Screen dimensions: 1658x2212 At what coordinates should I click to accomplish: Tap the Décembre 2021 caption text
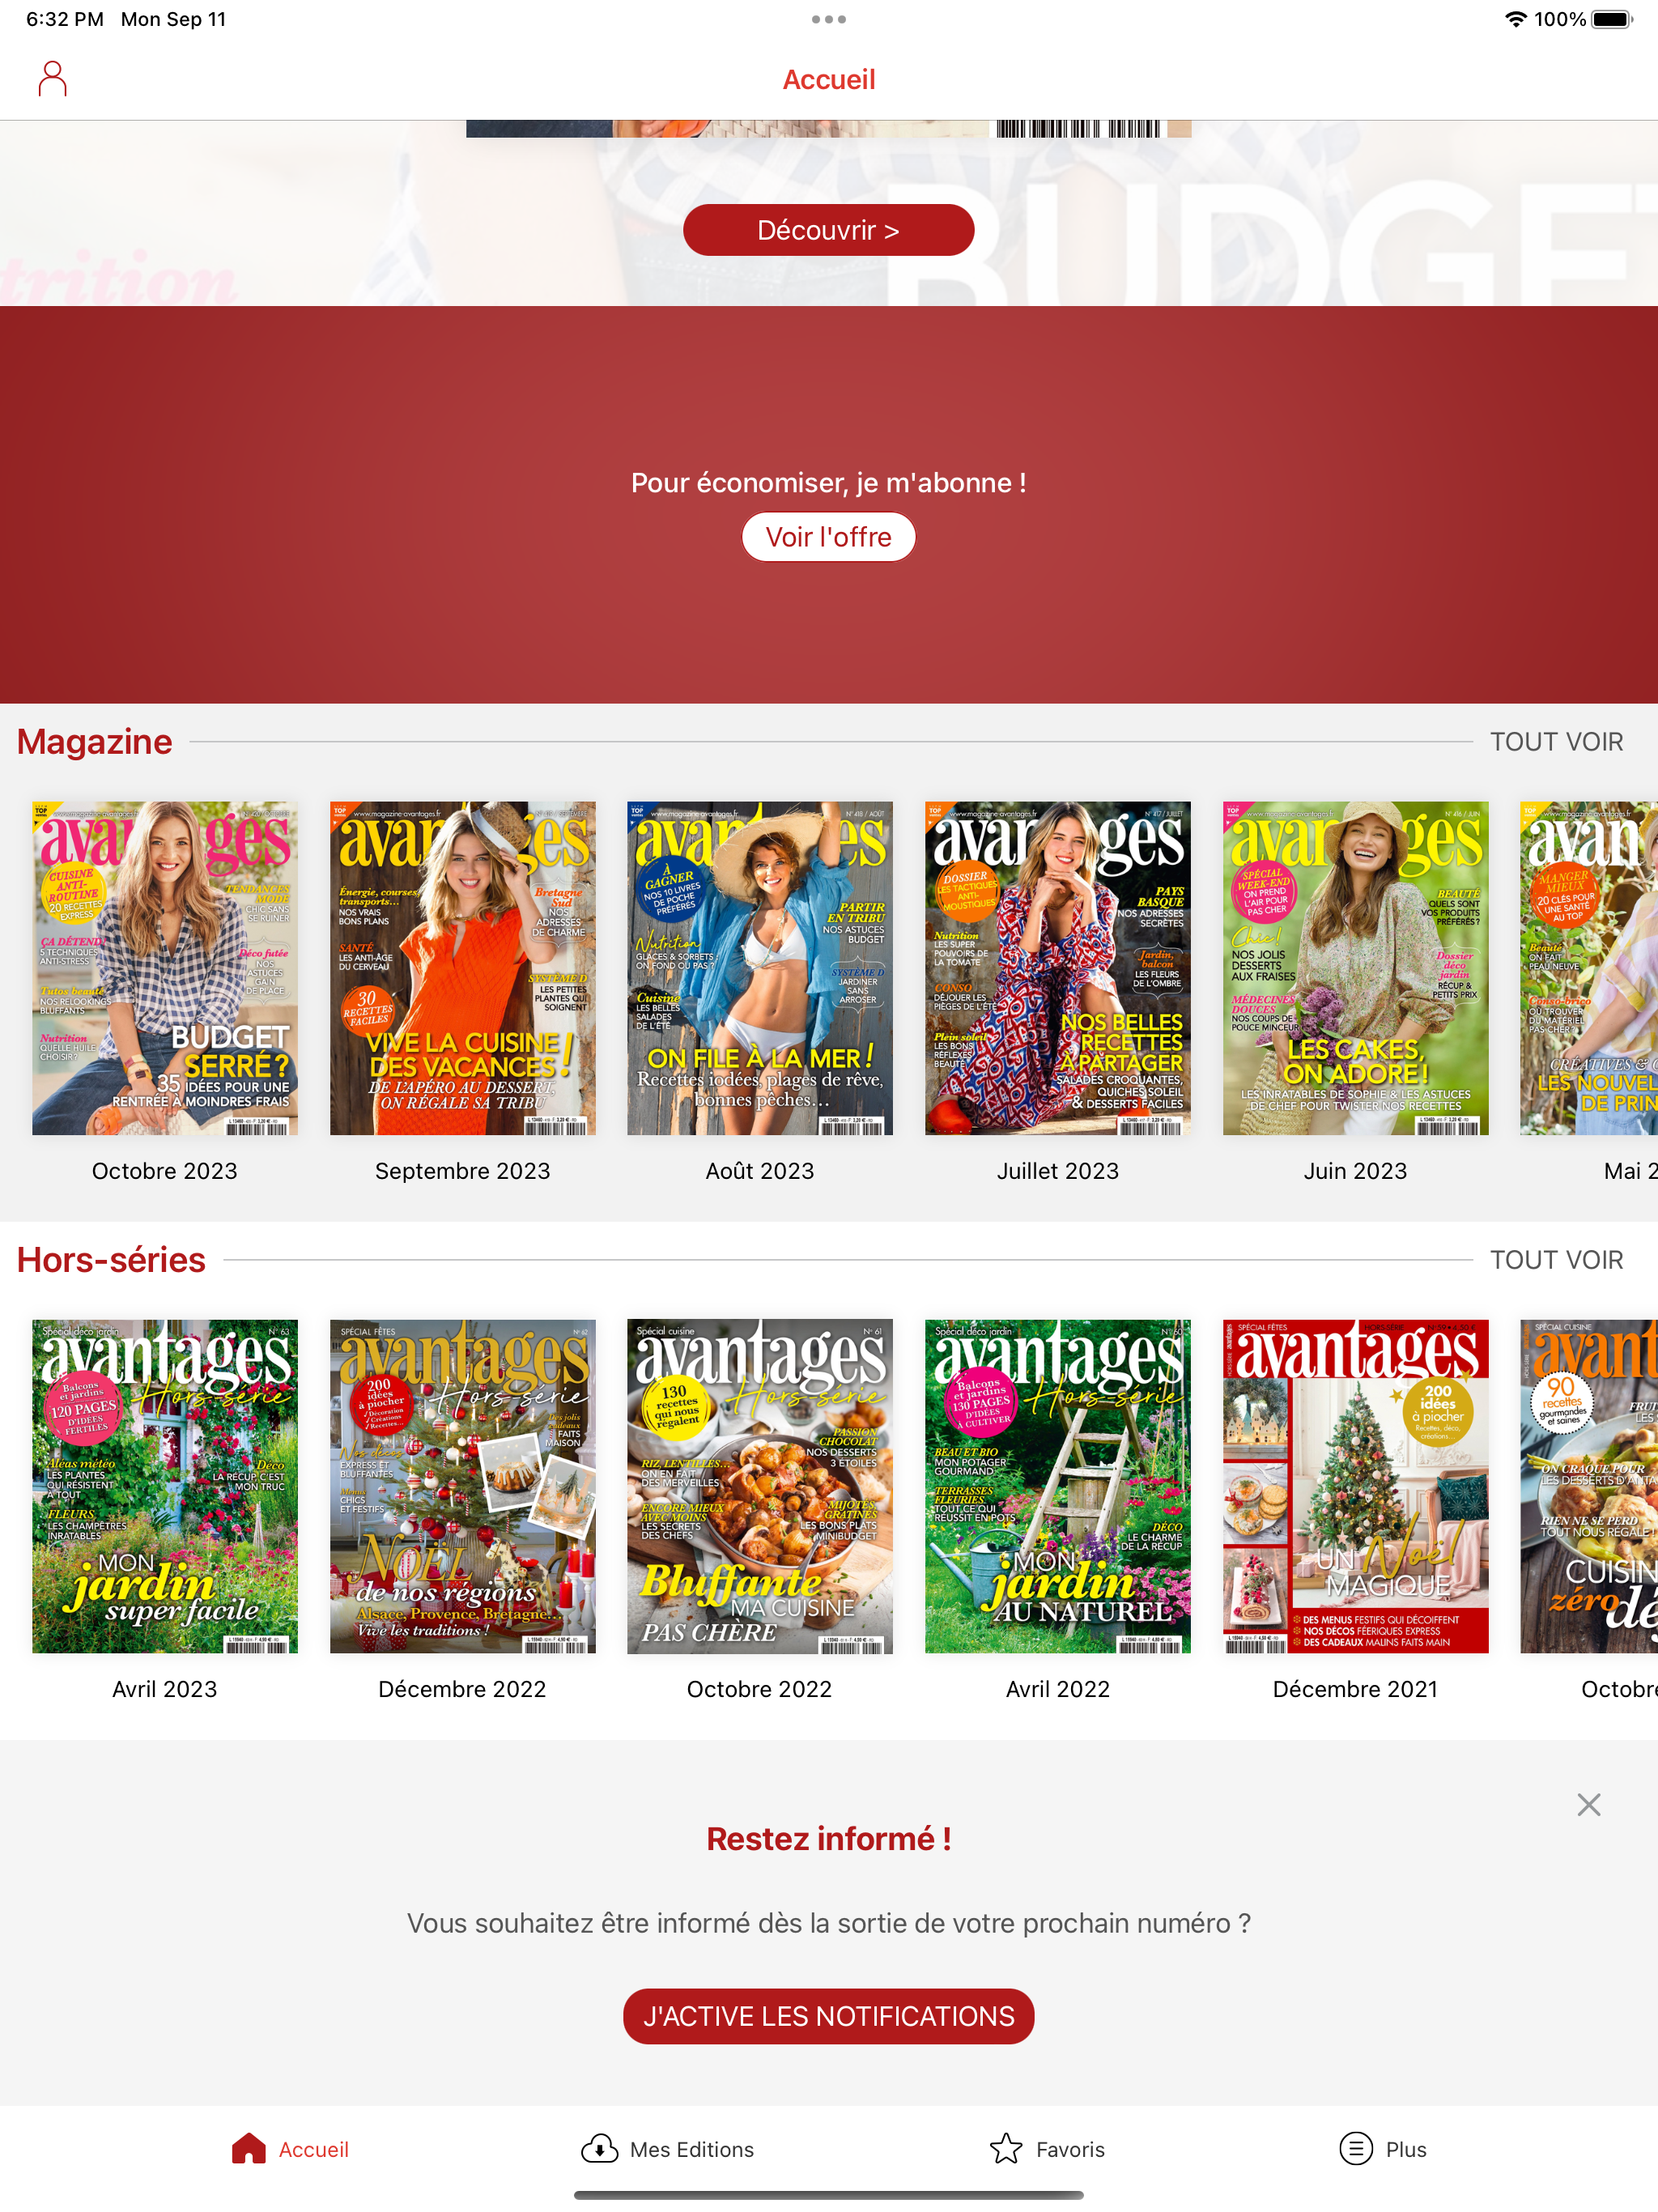tap(1356, 1689)
